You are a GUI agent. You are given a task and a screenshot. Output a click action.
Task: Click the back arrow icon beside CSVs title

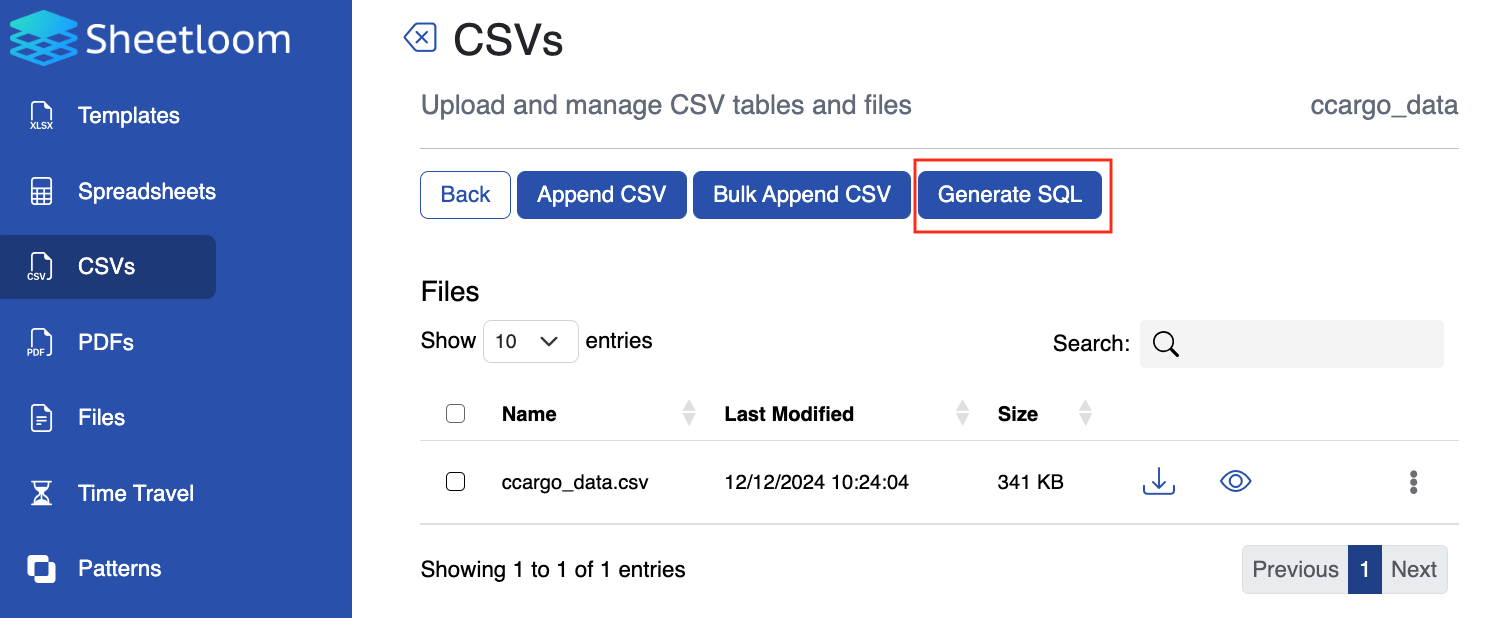coord(420,39)
